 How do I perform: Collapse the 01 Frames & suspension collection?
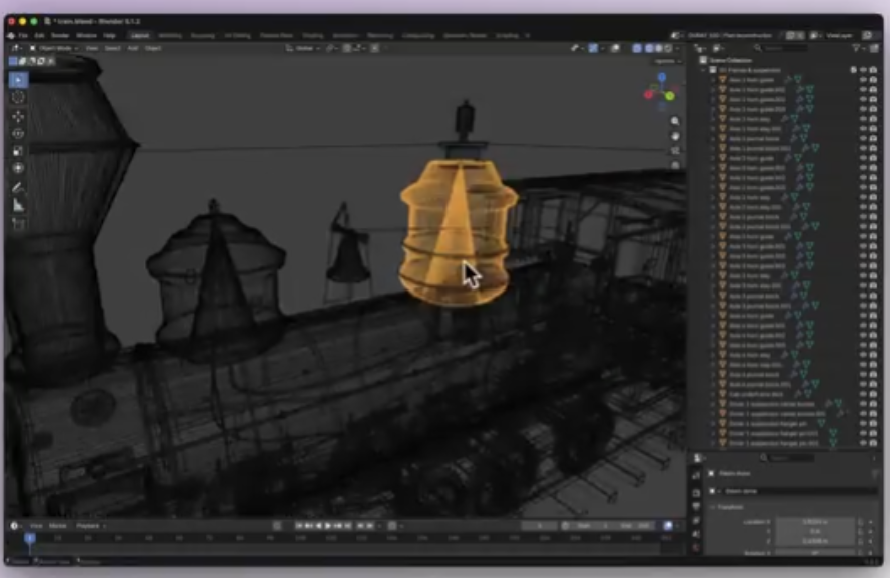click(x=704, y=70)
